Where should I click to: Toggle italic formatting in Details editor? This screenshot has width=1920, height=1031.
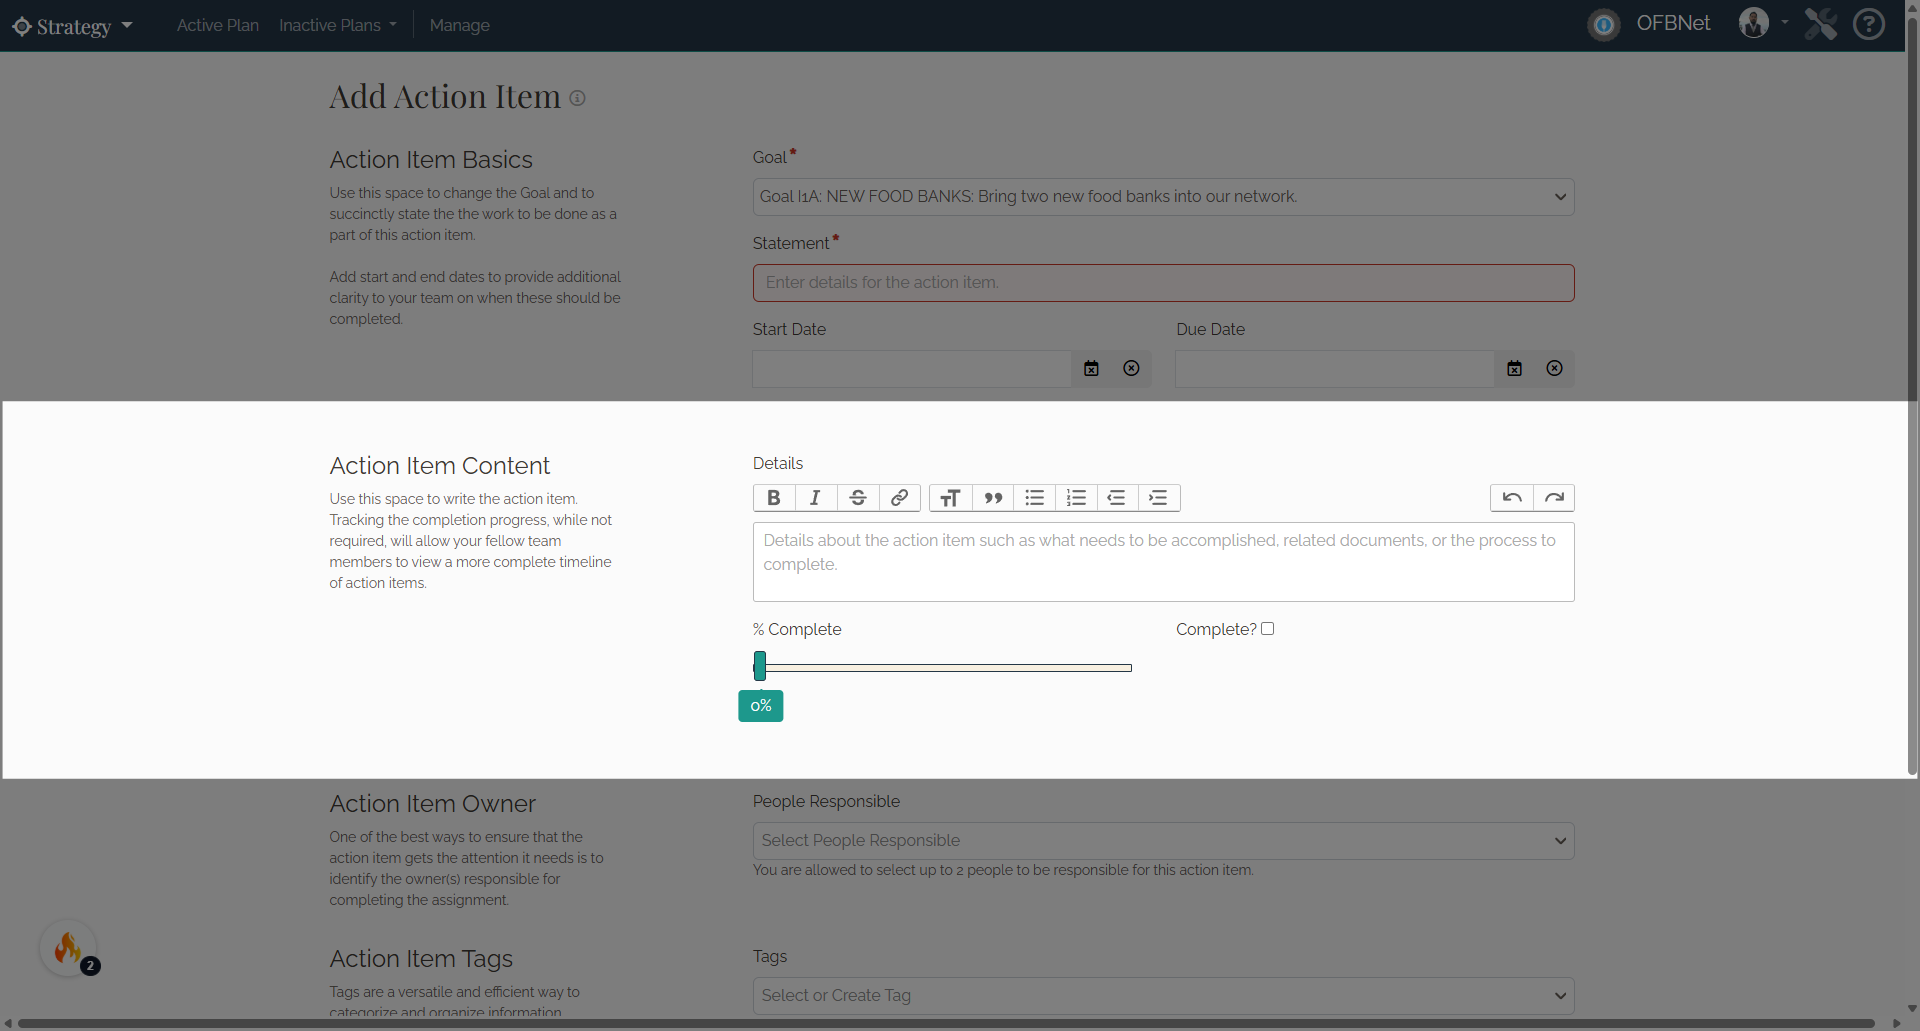[816, 498]
